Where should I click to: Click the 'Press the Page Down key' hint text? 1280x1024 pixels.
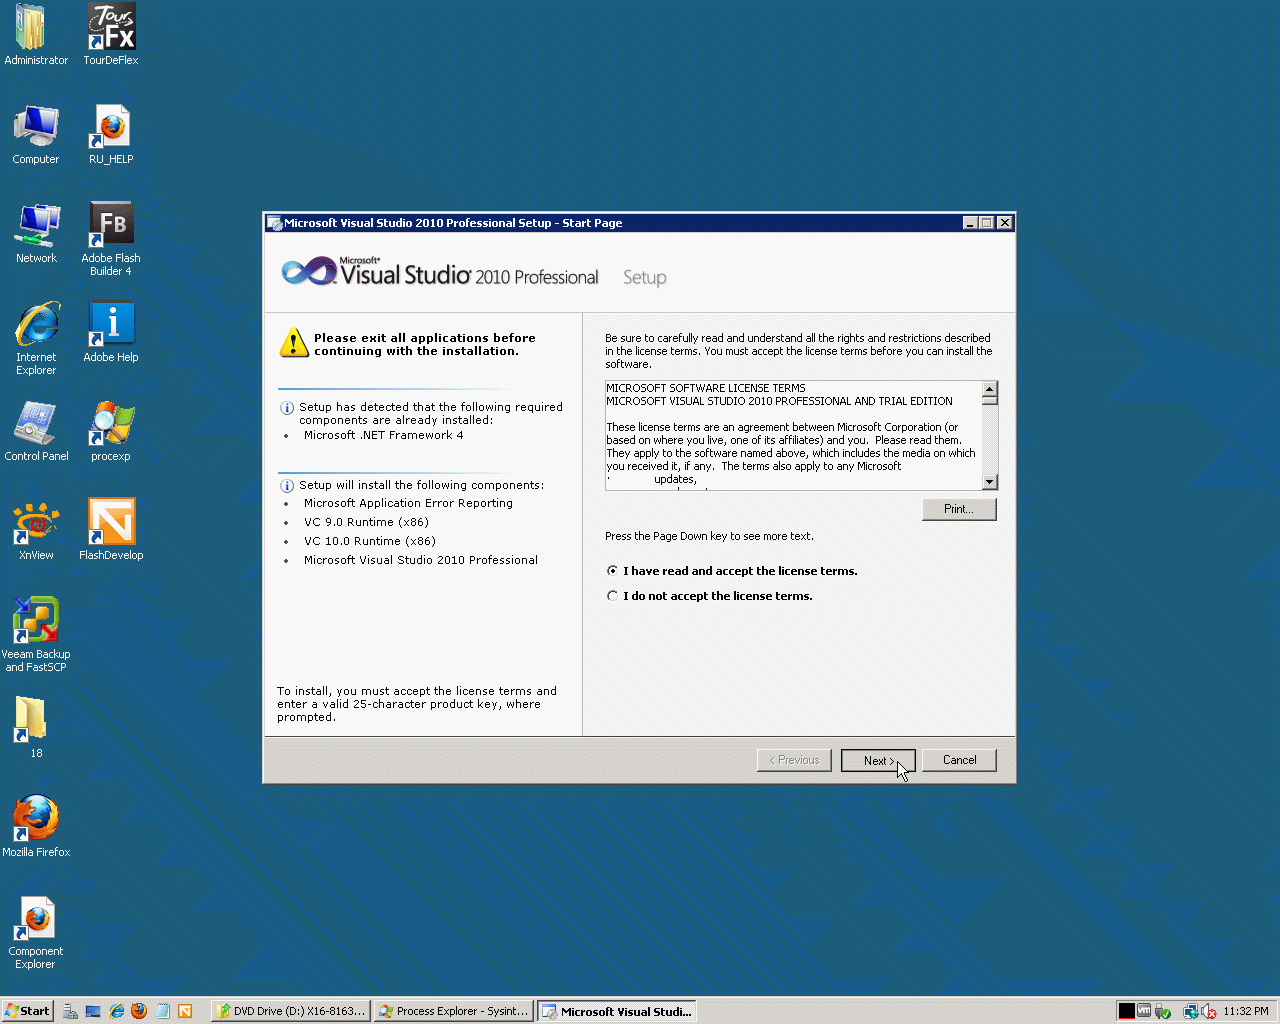pos(709,536)
